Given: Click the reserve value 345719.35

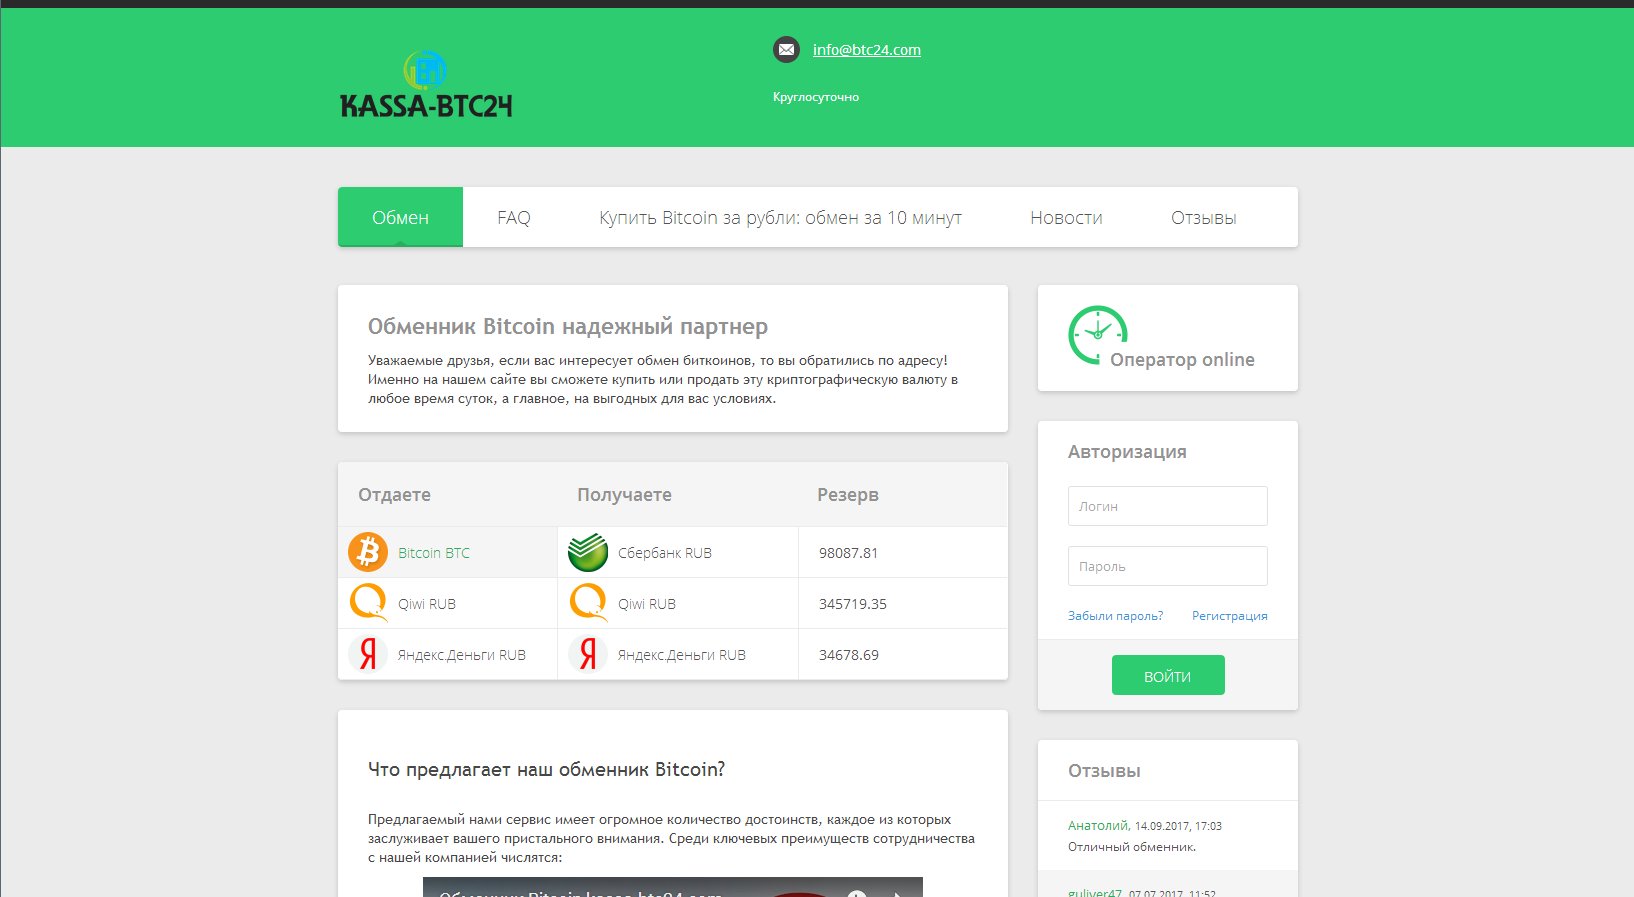Looking at the screenshot, I should pos(853,604).
